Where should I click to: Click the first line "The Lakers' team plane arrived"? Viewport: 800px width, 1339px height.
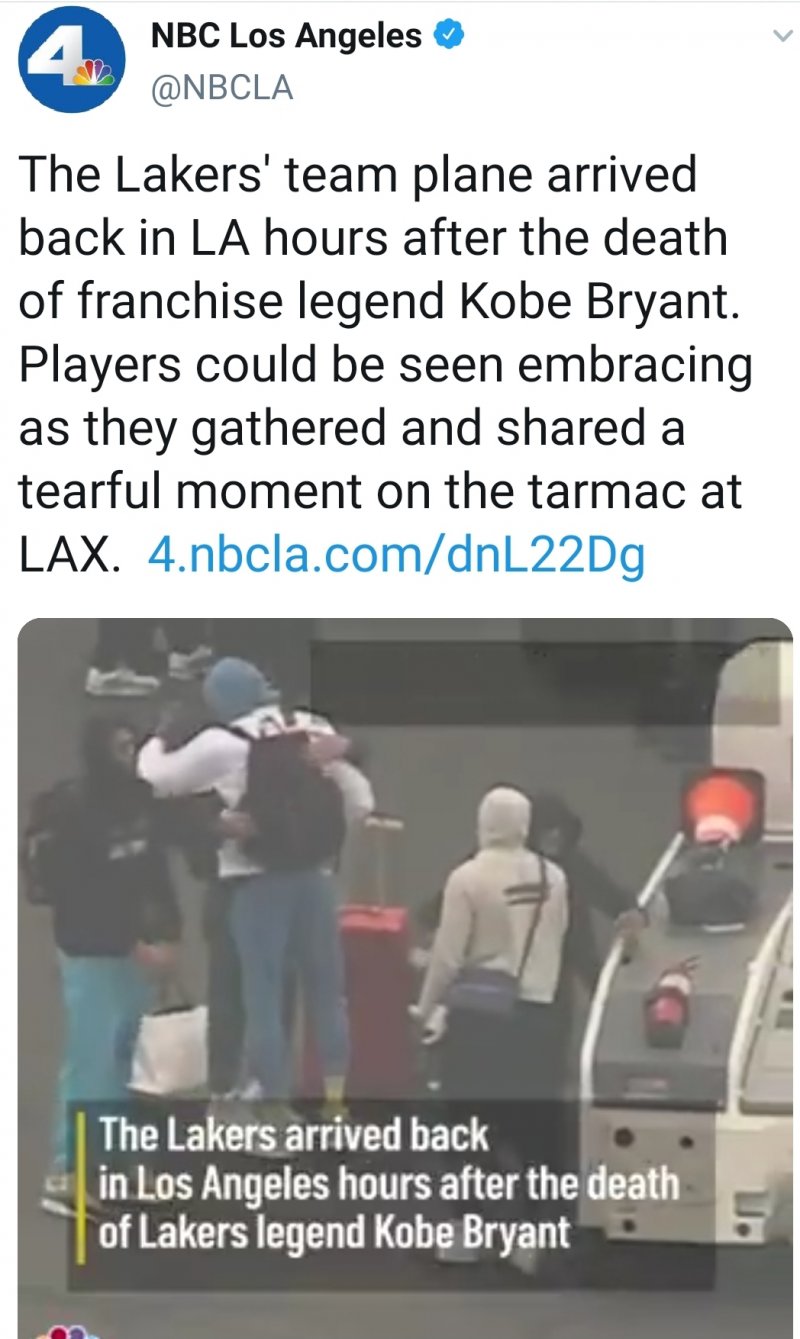(357, 176)
